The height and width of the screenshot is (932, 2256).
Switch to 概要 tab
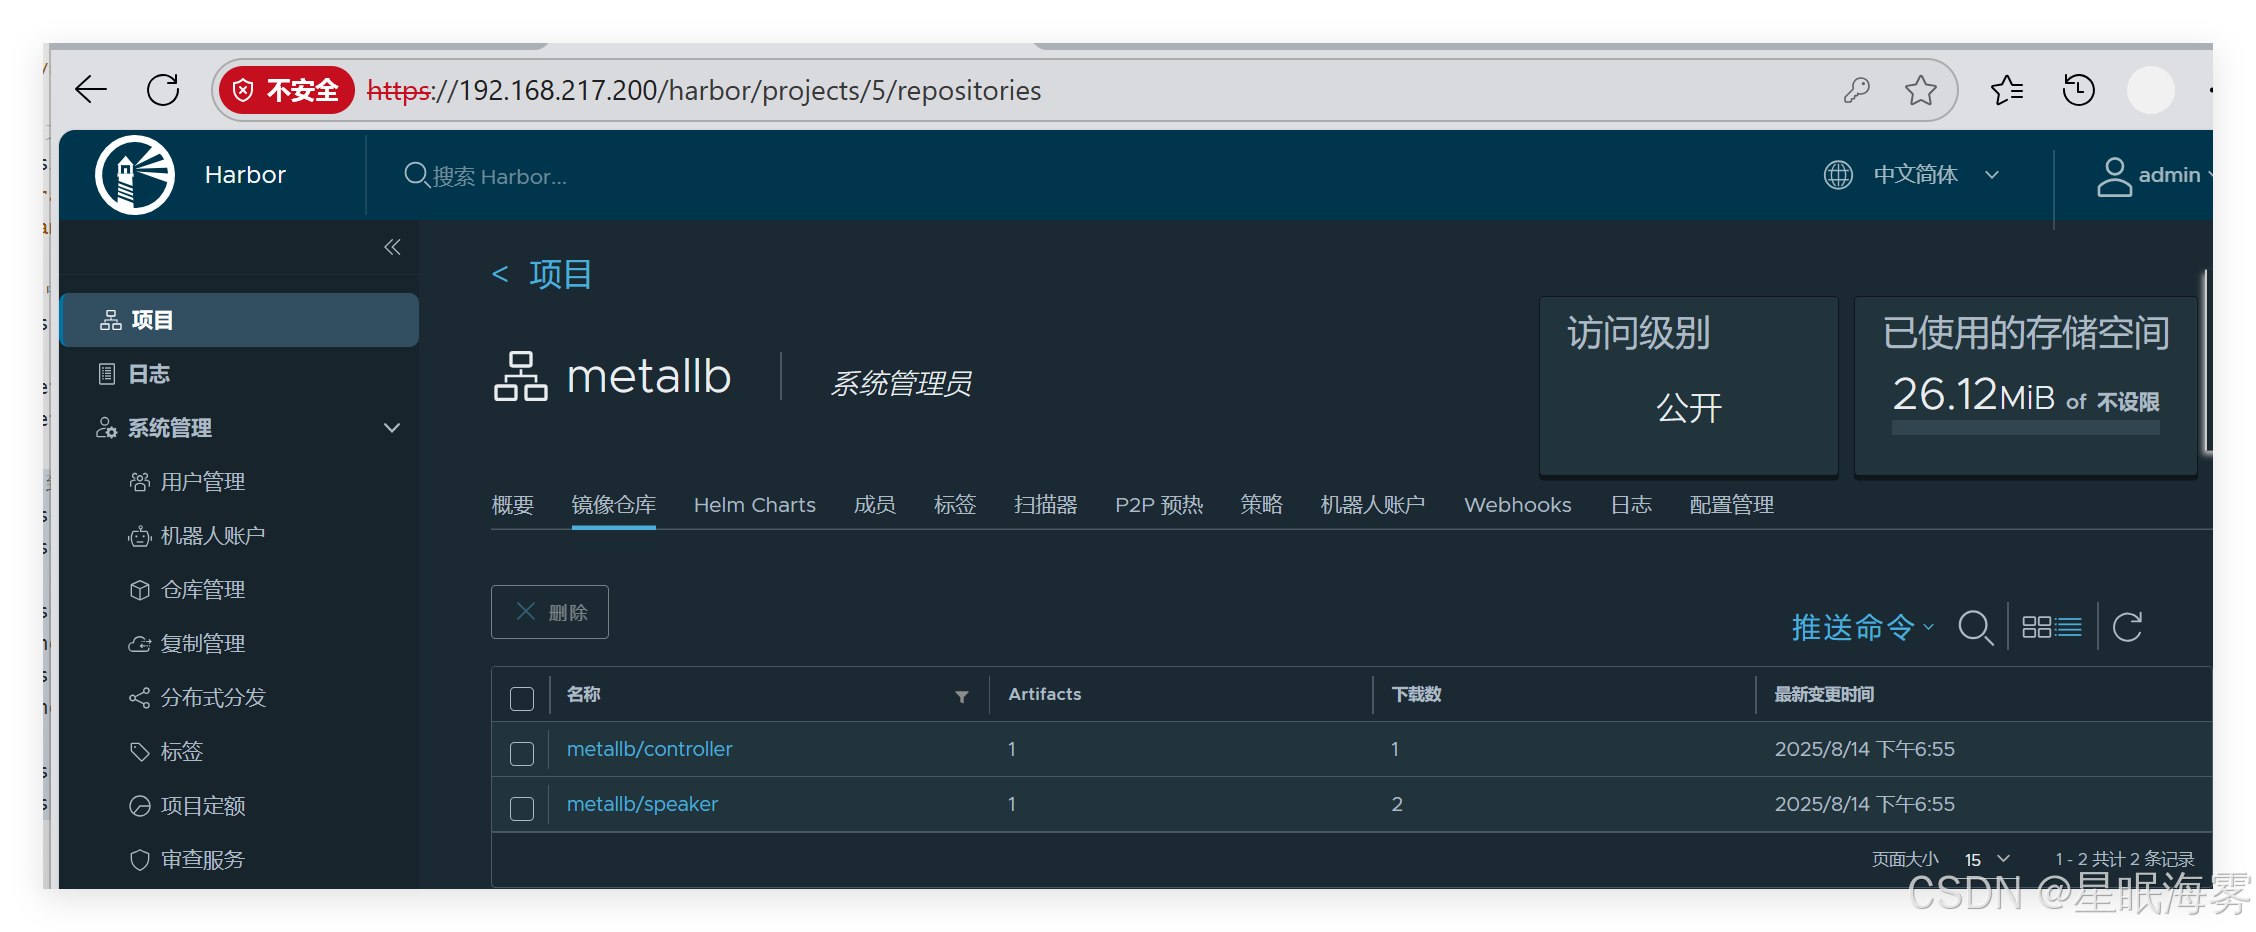tap(513, 505)
